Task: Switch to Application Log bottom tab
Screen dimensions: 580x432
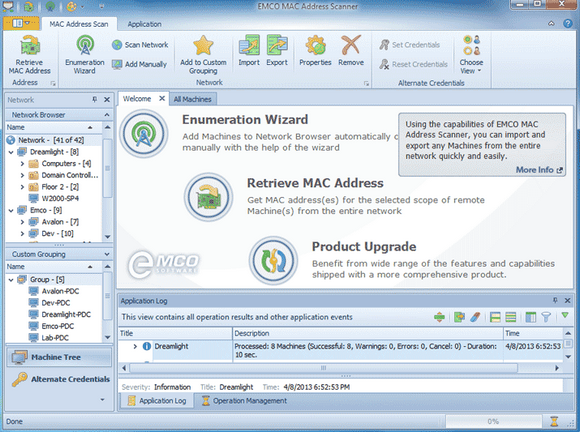Action: [156, 401]
